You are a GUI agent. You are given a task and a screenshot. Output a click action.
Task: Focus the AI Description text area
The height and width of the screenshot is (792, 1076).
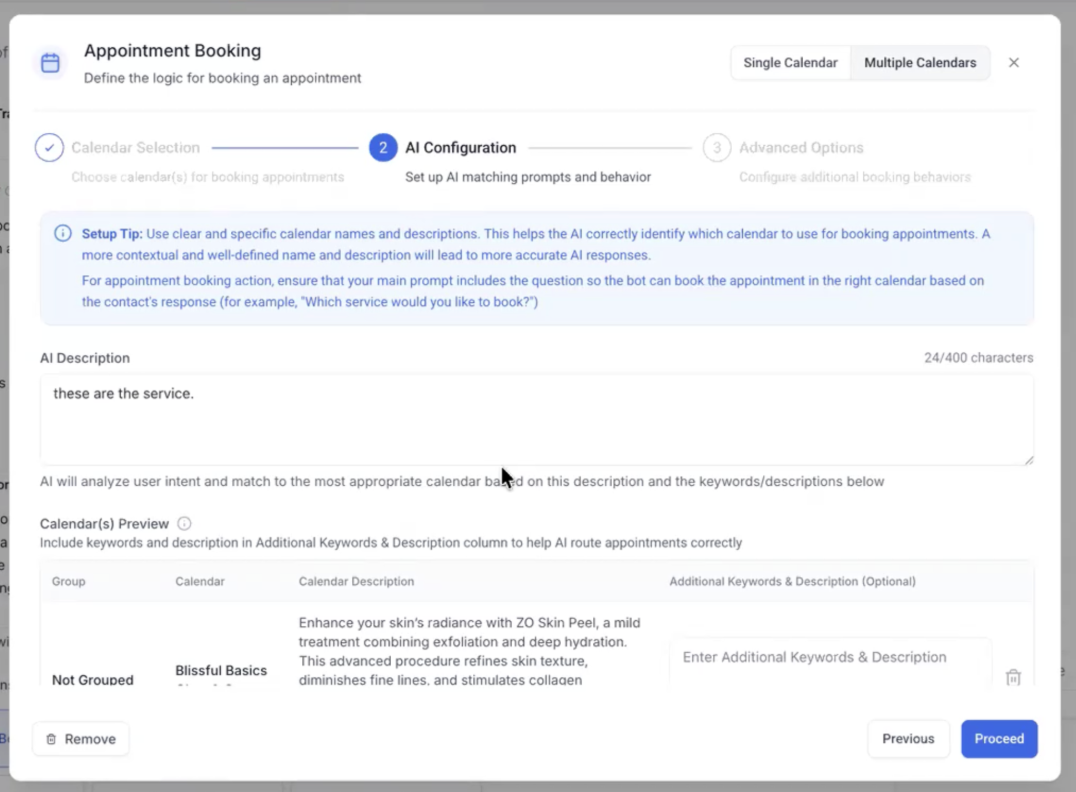click(x=536, y=420)
